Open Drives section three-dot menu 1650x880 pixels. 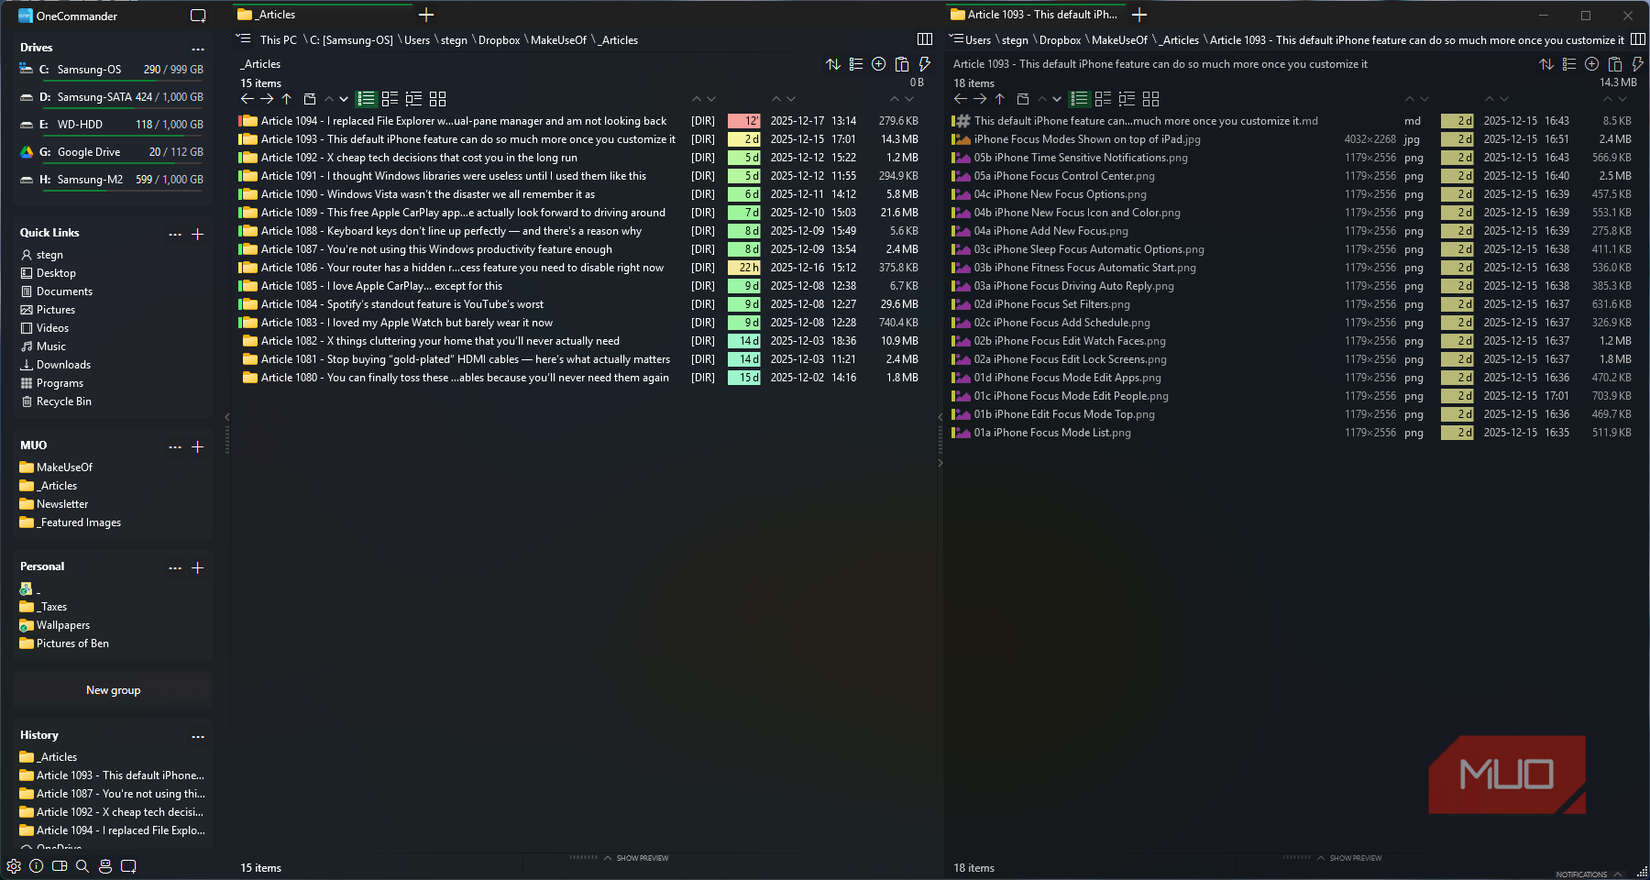click(x=198, y=48)
